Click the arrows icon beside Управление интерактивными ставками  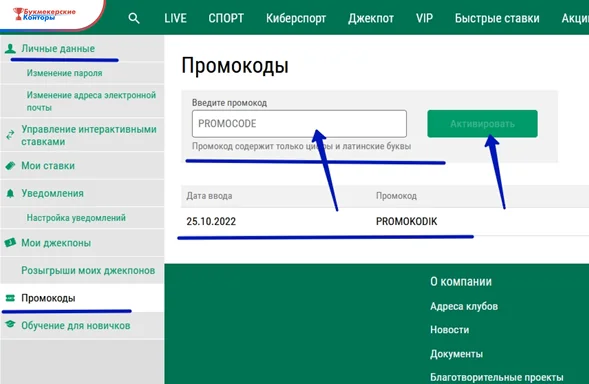[x=10, y=135]
